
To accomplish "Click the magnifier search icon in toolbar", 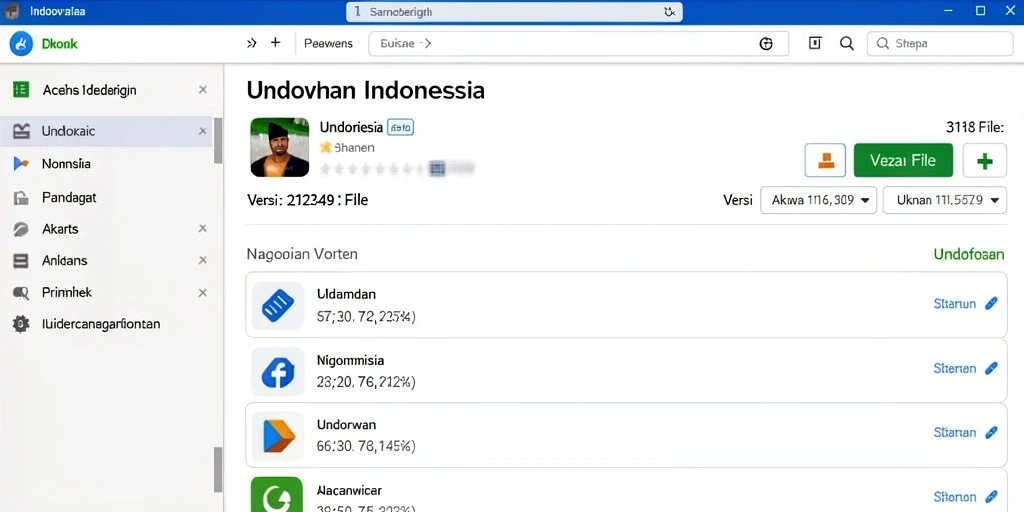I will tap(847, 43).
